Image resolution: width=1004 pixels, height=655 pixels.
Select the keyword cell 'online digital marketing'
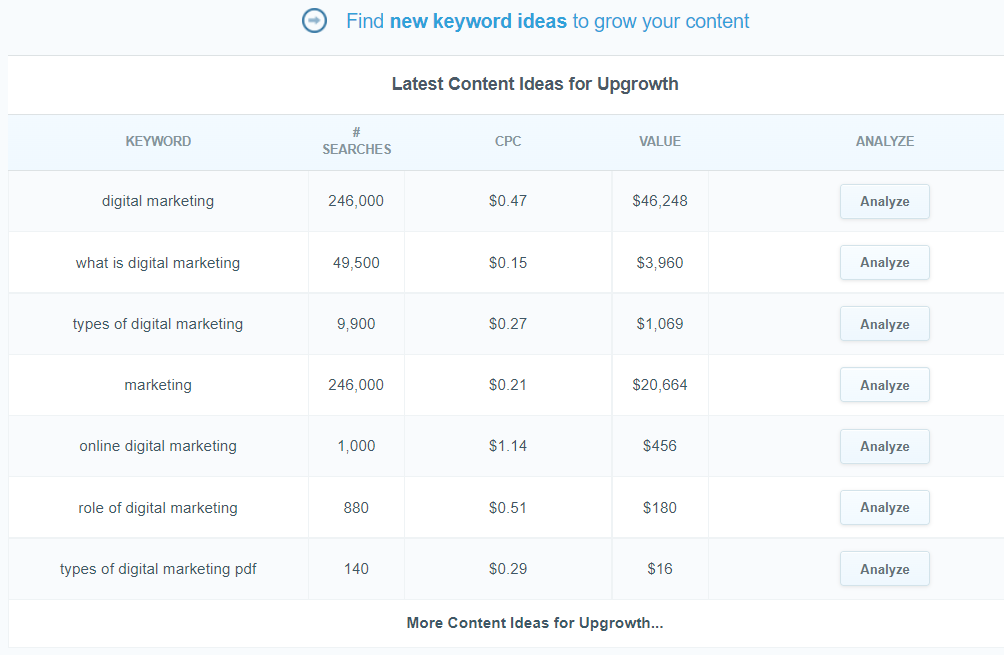coord(158,446)
